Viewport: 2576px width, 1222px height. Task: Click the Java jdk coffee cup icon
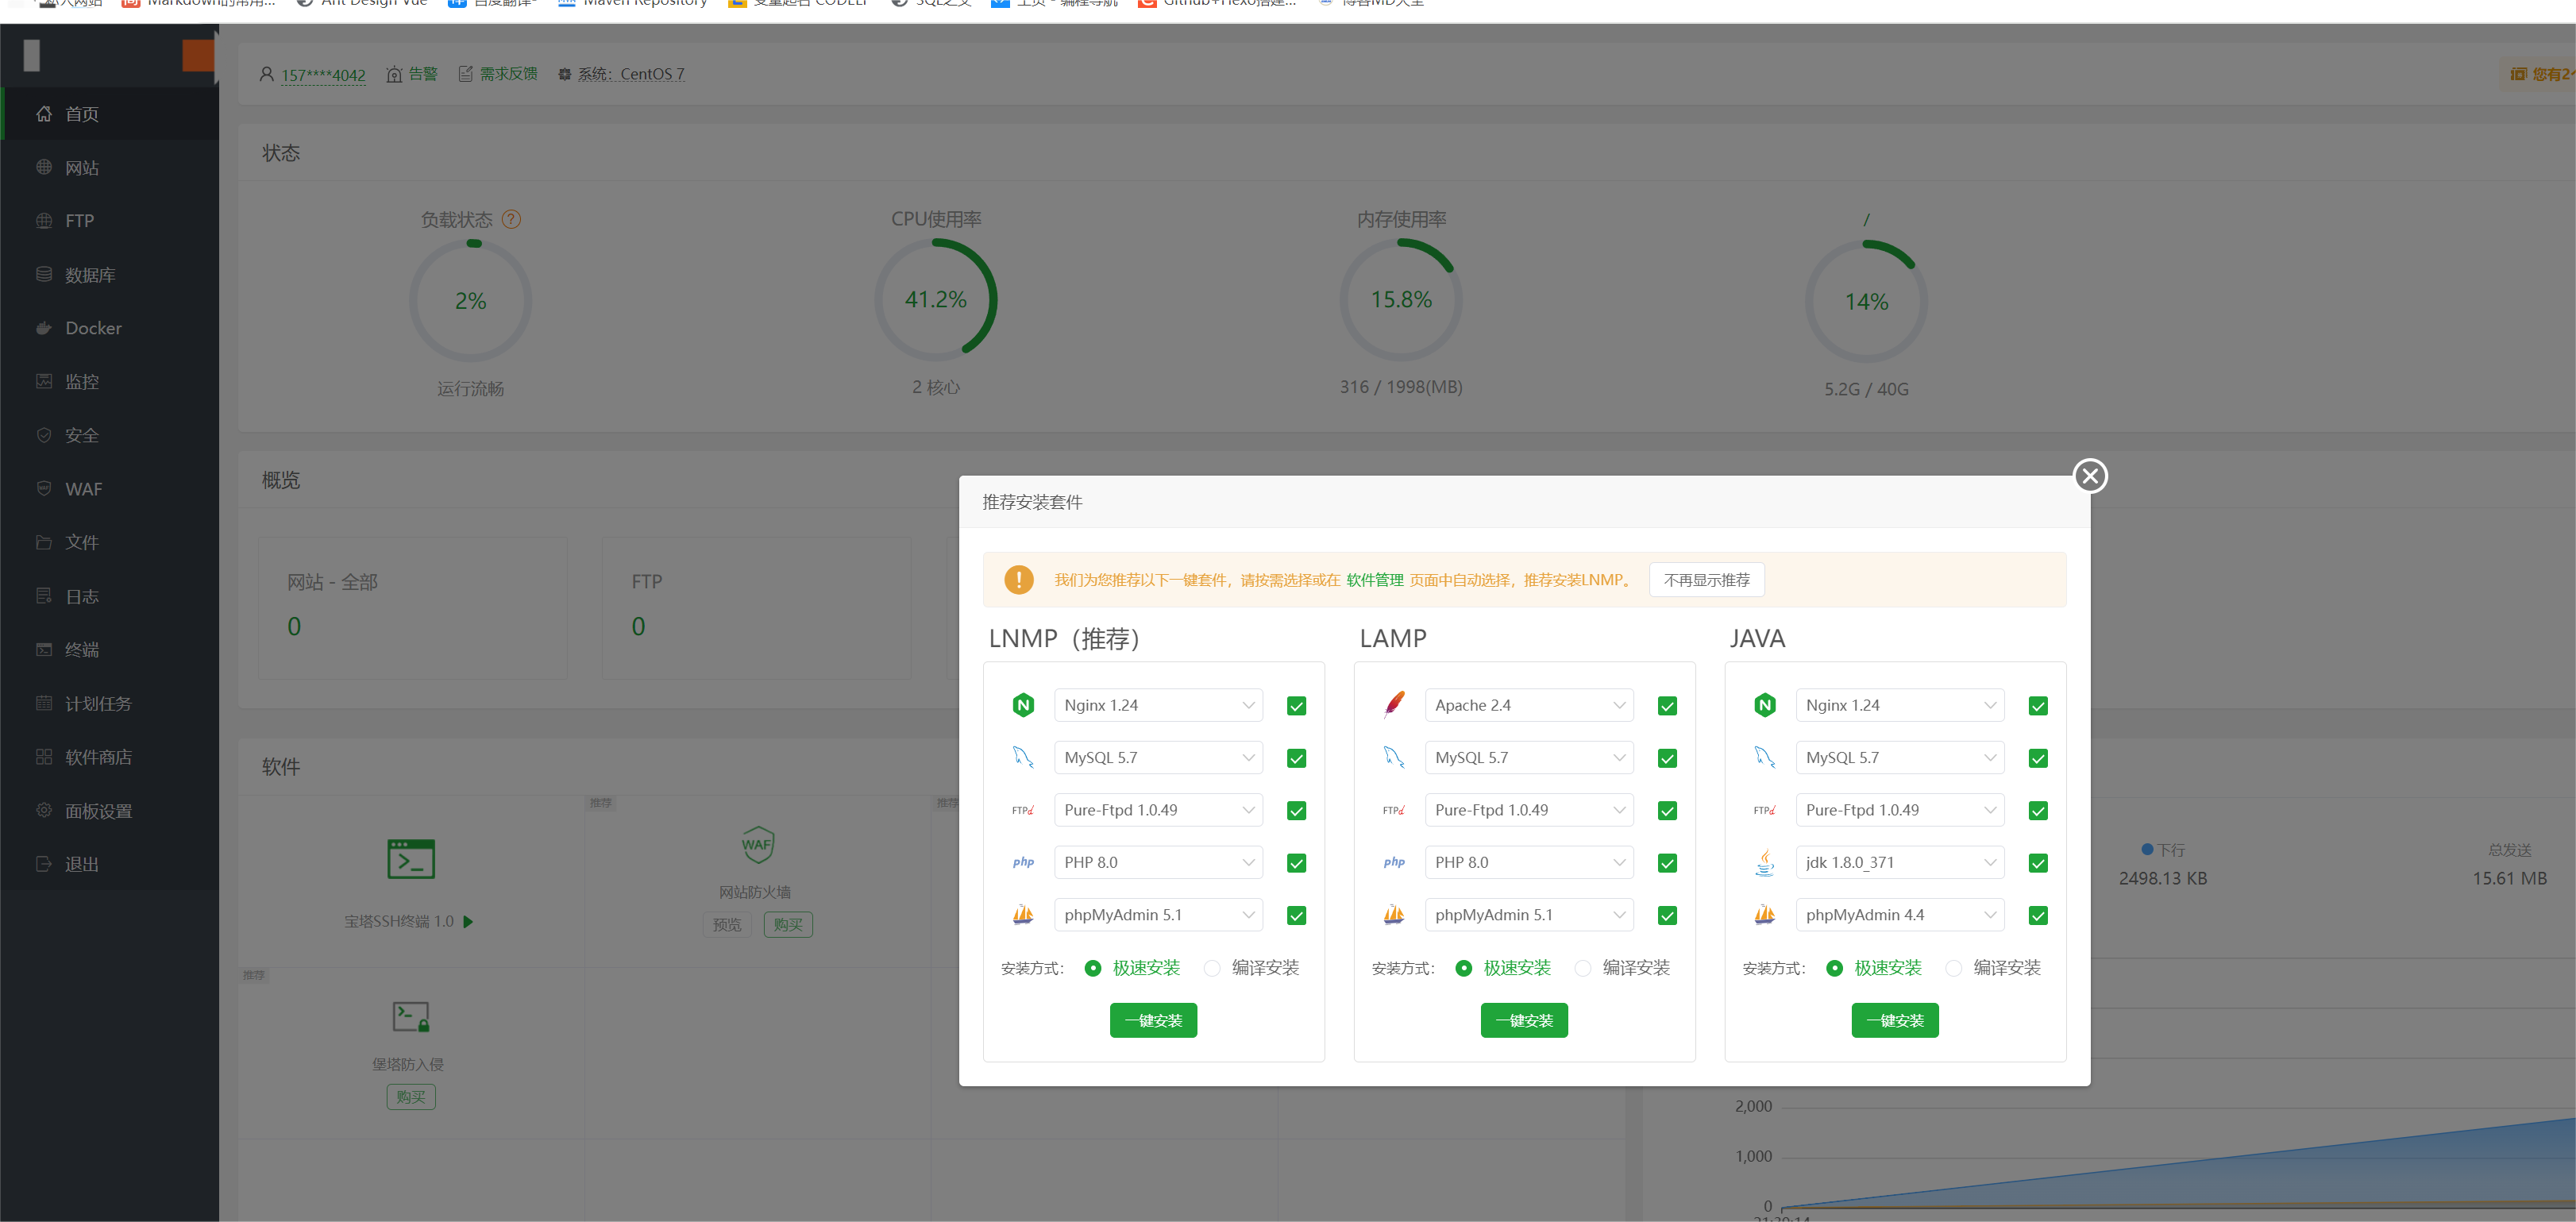1765,862
